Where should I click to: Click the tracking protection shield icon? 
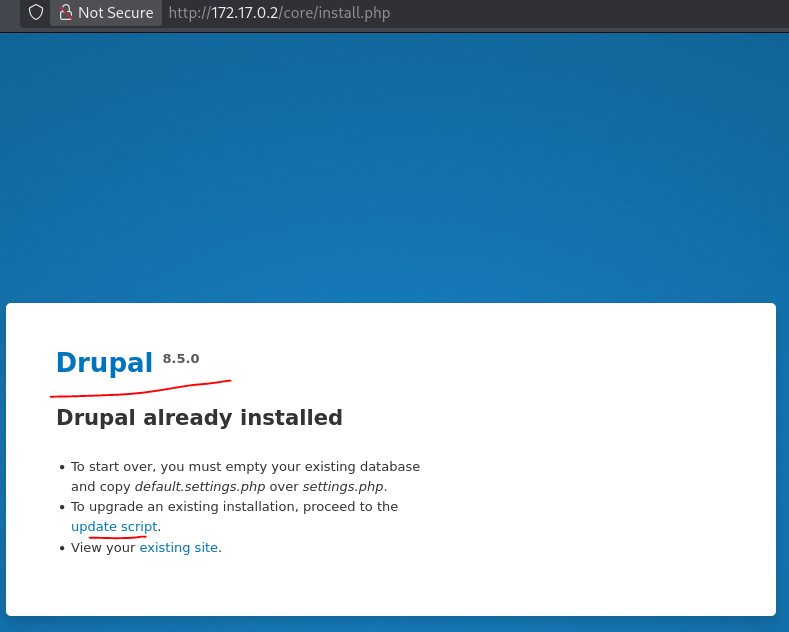coord(36,13)
